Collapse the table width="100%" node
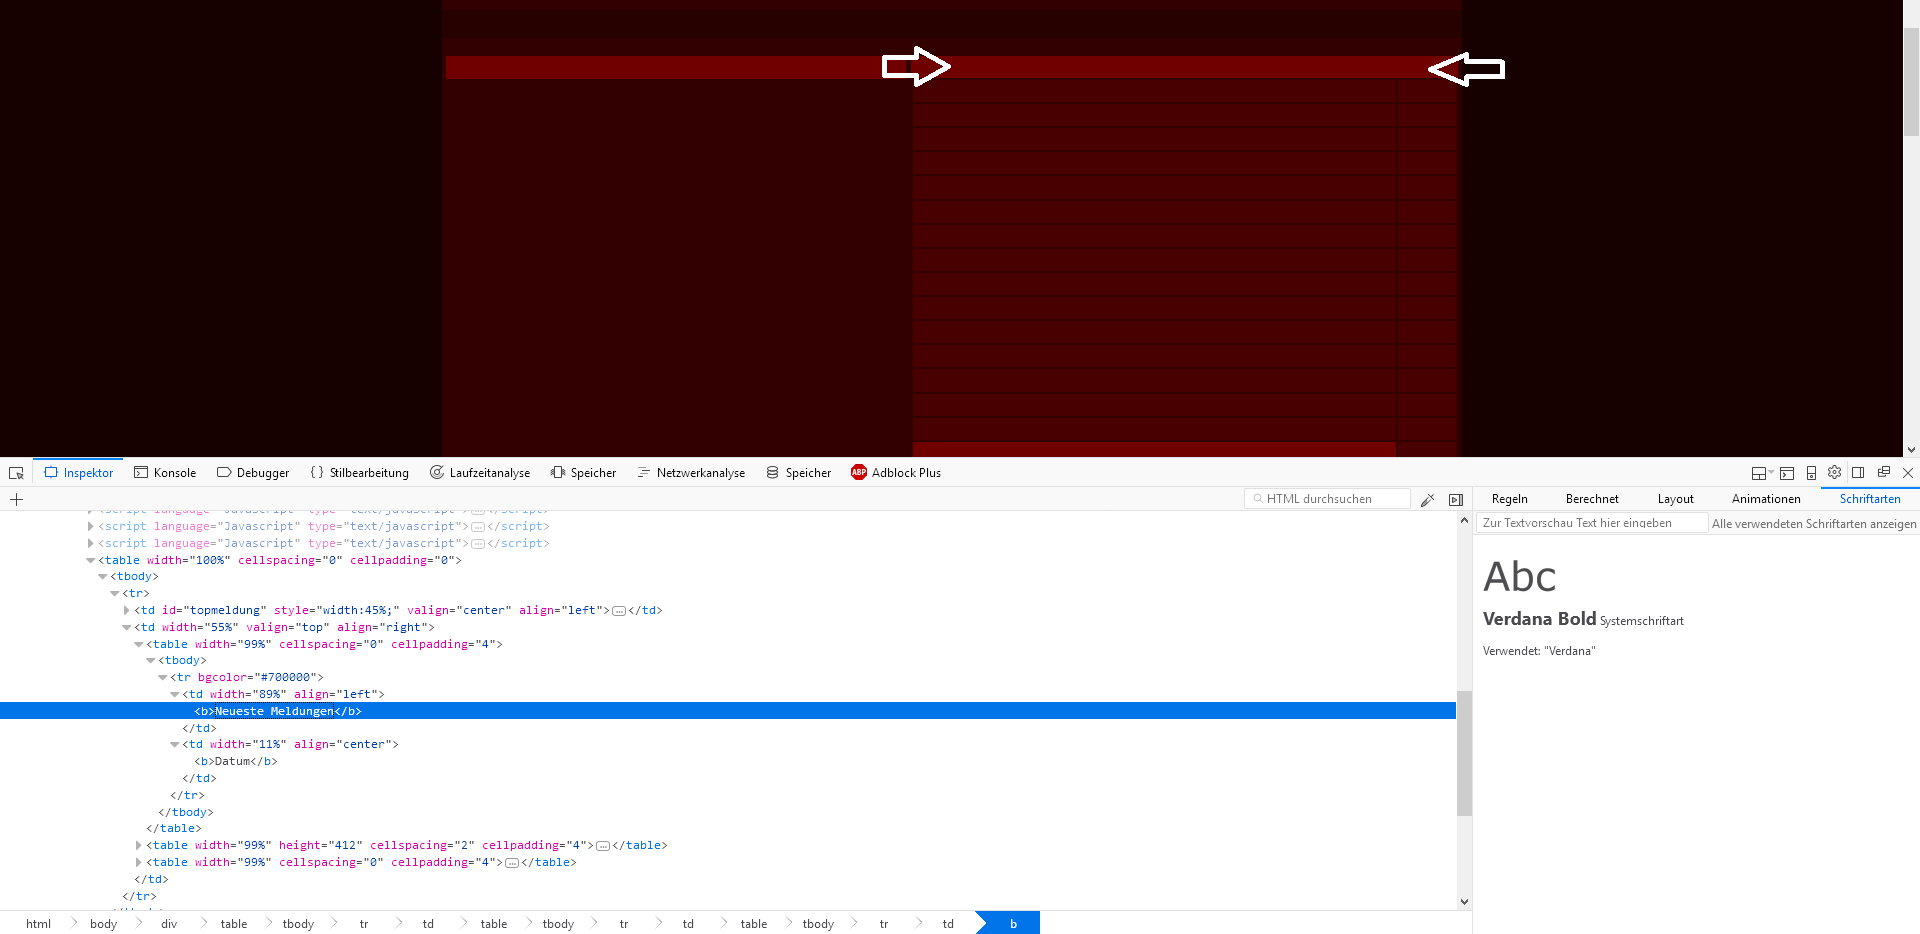This screenshot has height=934, width=1920. click(91, 560)
